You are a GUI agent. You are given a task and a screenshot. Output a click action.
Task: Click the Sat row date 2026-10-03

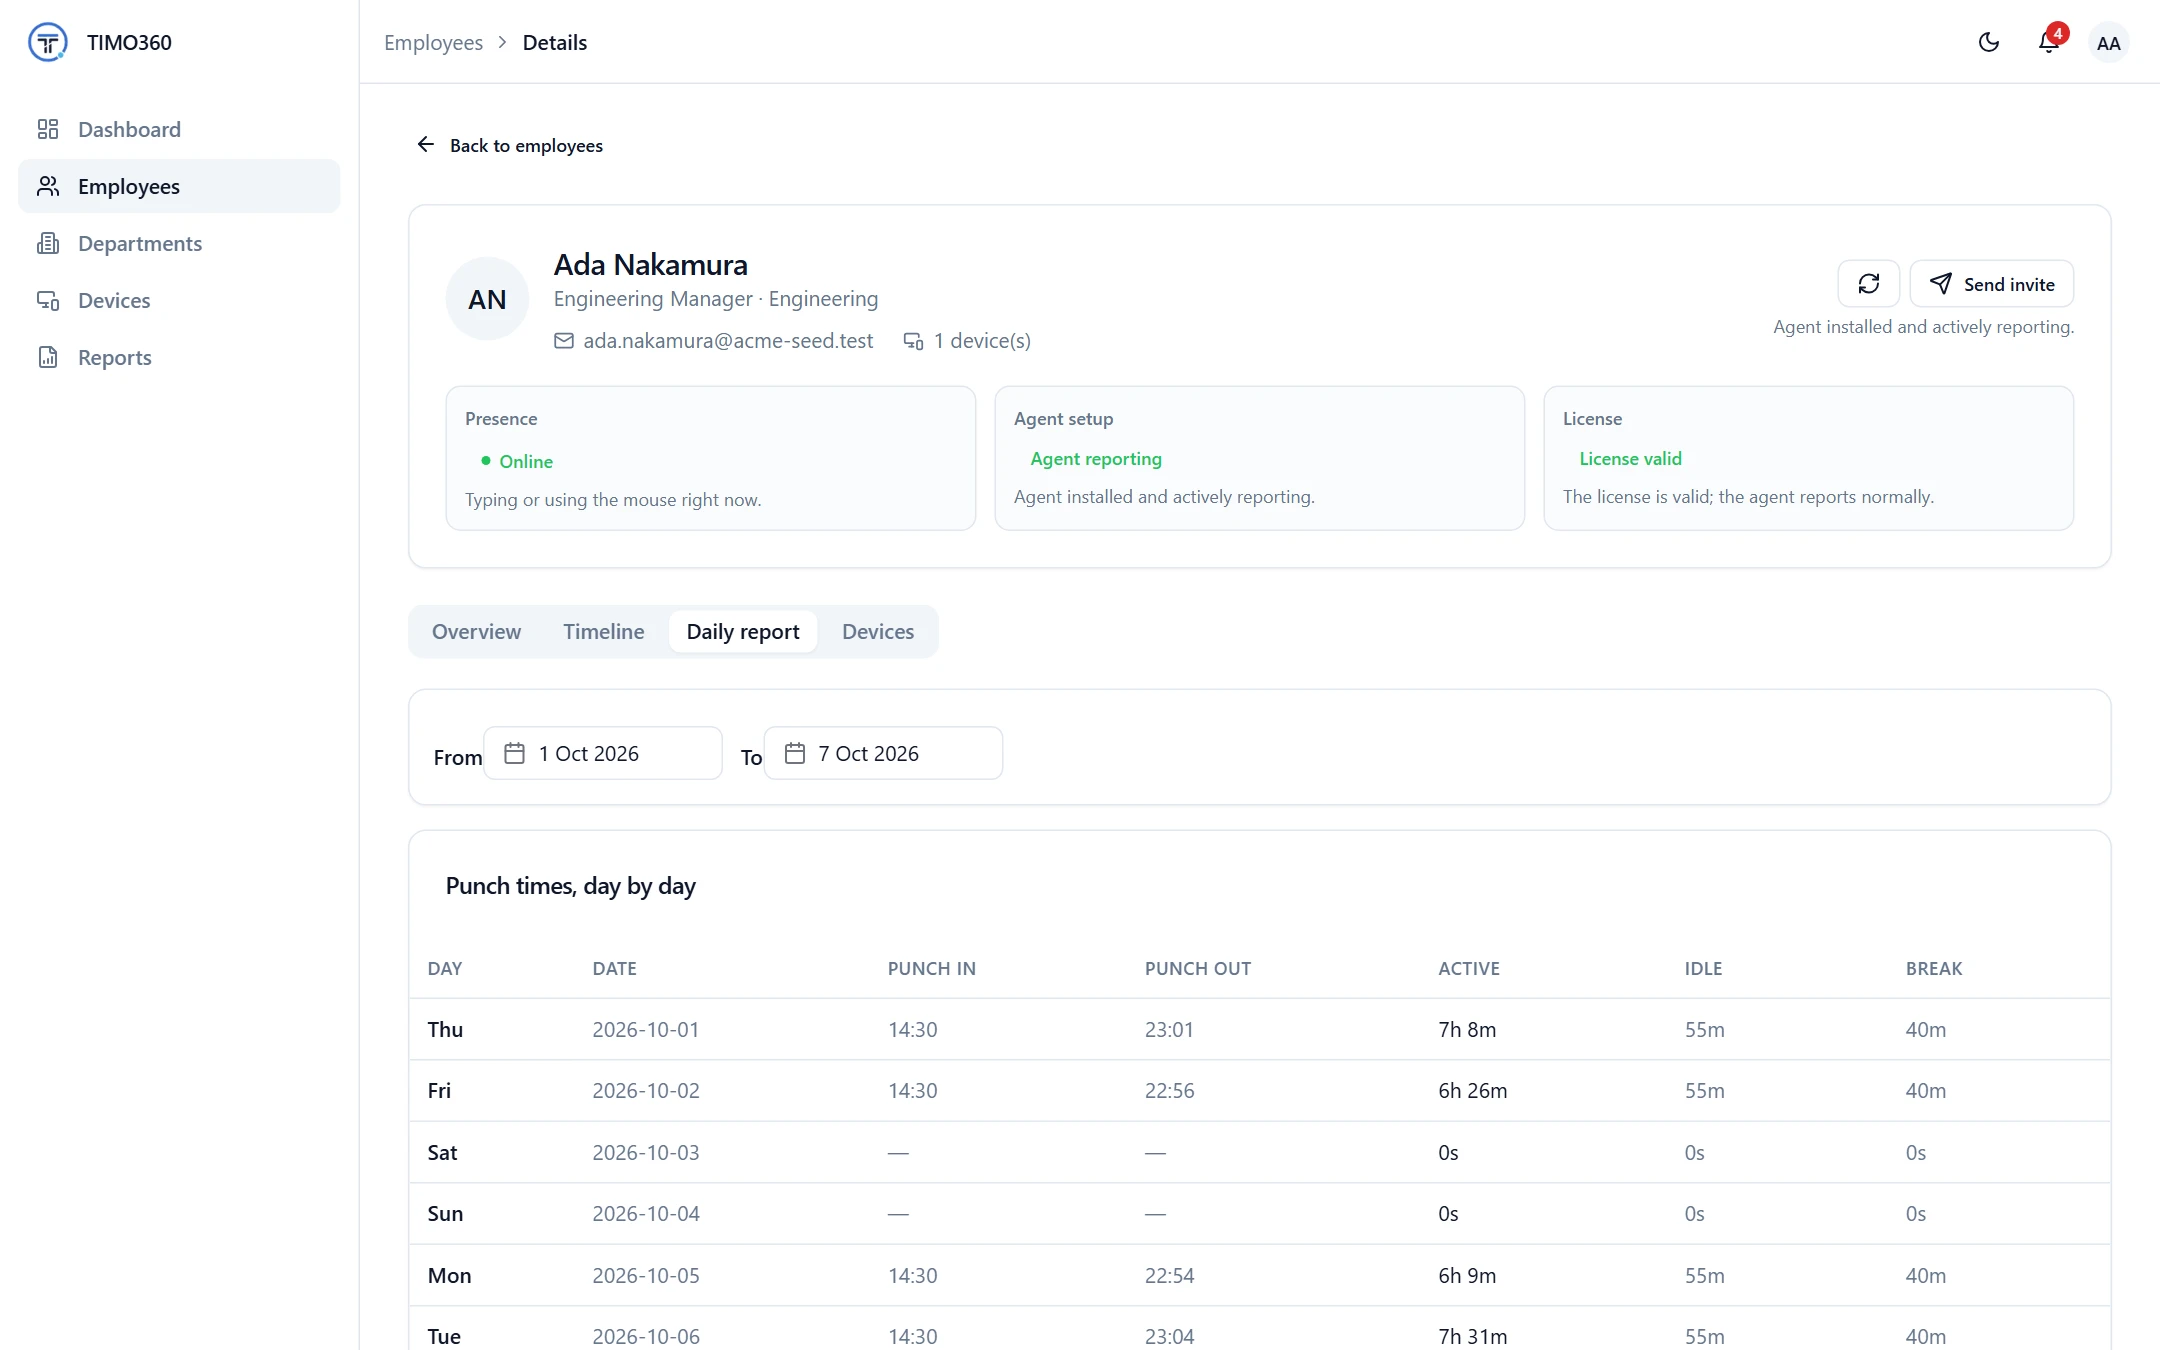click(646, 1153)
